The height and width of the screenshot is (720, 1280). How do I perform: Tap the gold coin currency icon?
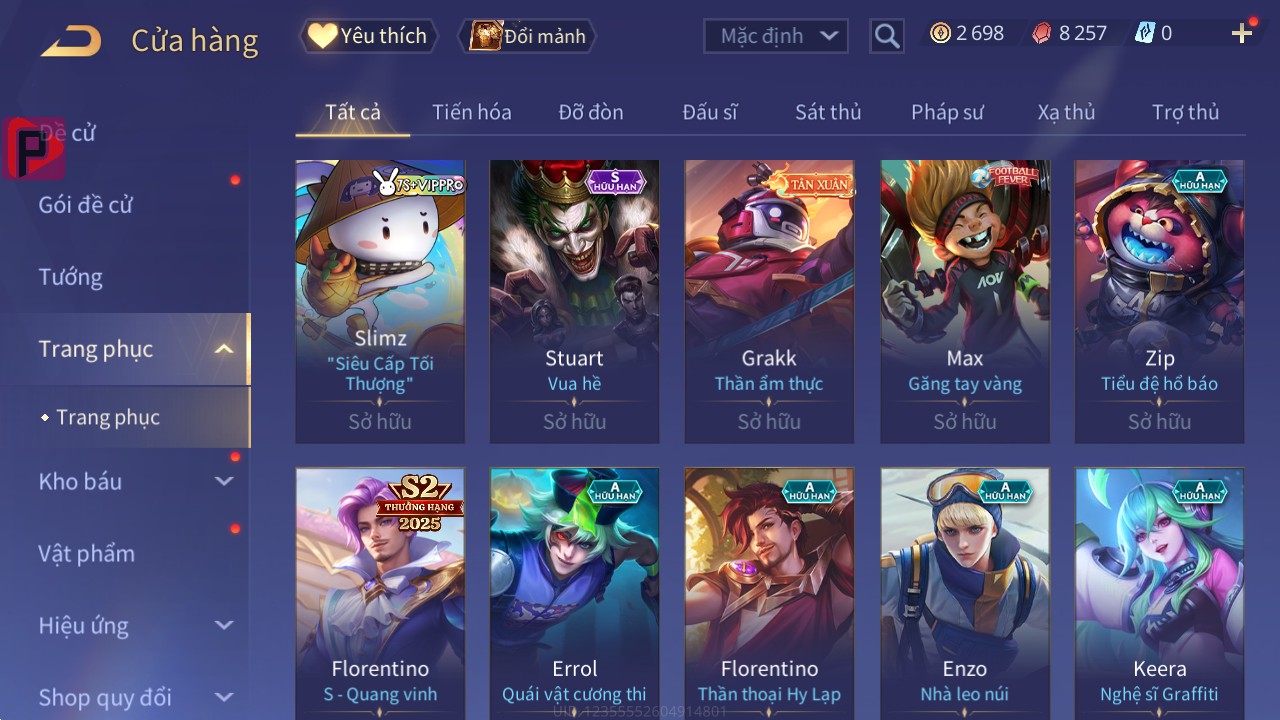[940, 33]
